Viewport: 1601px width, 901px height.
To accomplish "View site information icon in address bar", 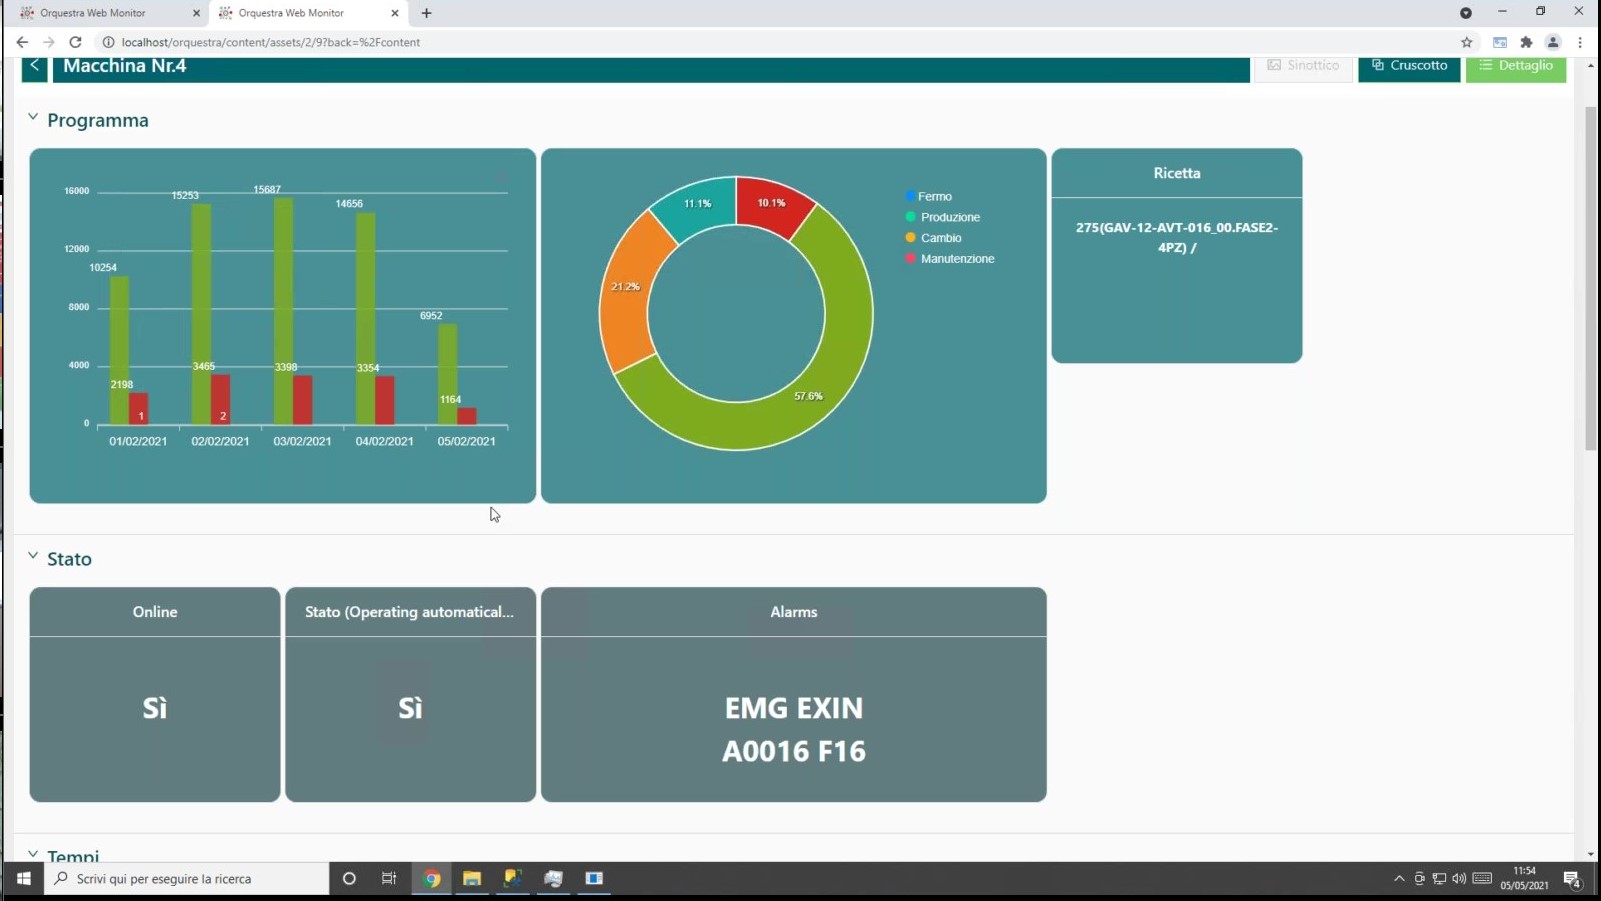I will 109,42.
